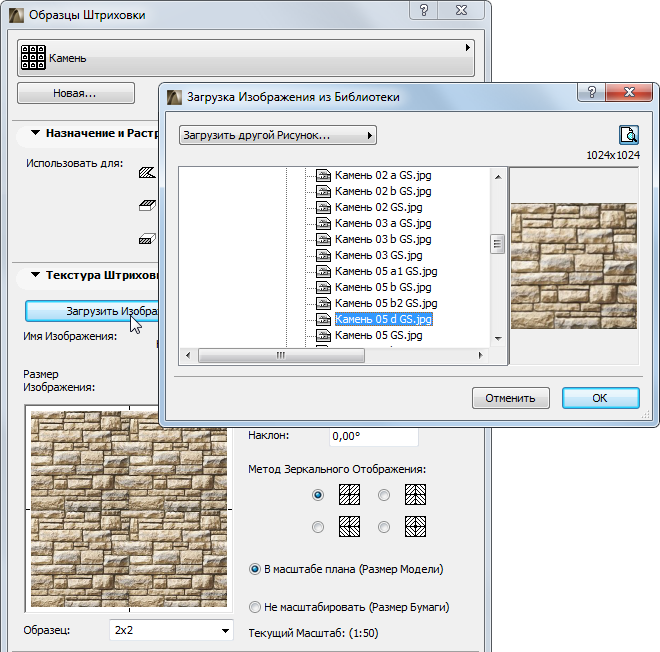The height and width of the screenshot is (652, 660).
Task: Click the bottom-right mirroring method pattern icon
Action: 415,527
